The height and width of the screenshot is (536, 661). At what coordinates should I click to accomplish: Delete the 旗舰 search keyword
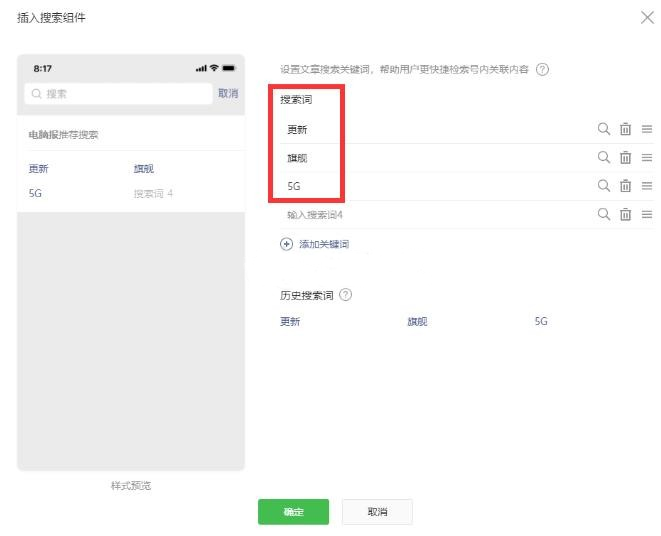pyautogui.click(x=625, y=157)
